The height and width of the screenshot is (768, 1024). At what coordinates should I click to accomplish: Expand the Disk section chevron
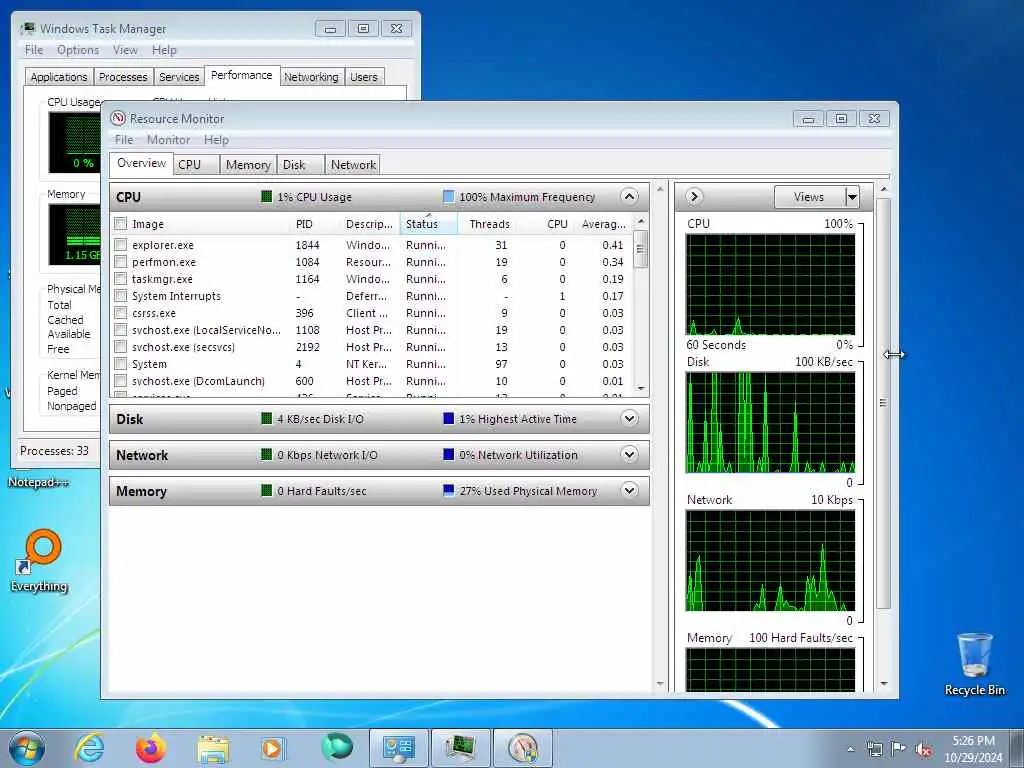coord(630,419)
